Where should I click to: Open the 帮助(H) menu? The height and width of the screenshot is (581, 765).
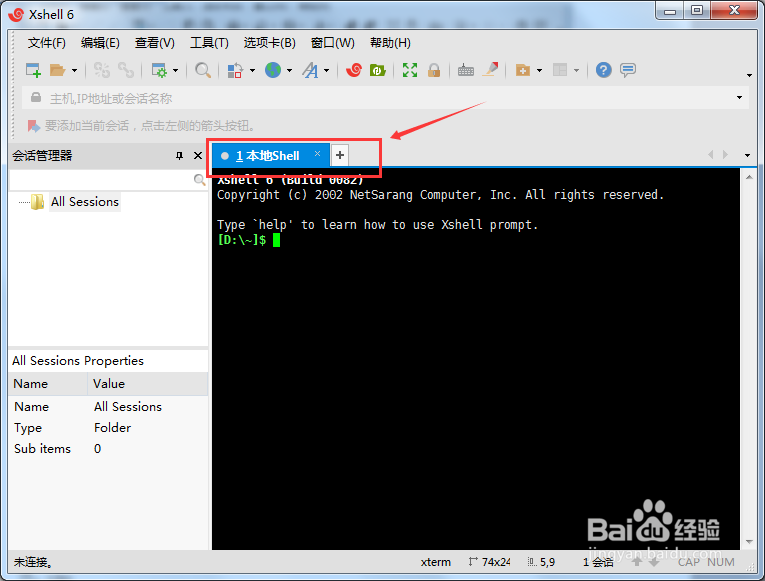point(390,43)
